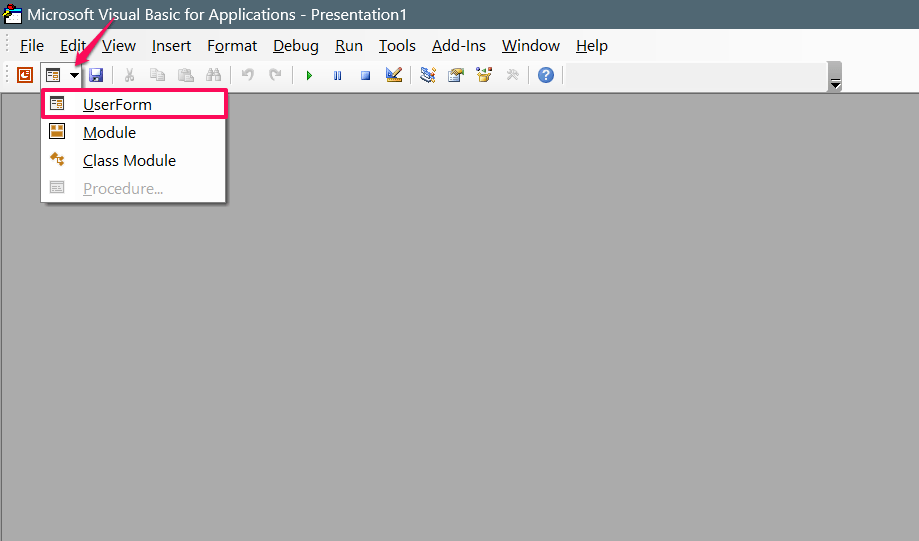This screenshot has height=541, width=919.
Task: Click the View Microsoft PowerPoint icon
Action: [x=25, y=75]
